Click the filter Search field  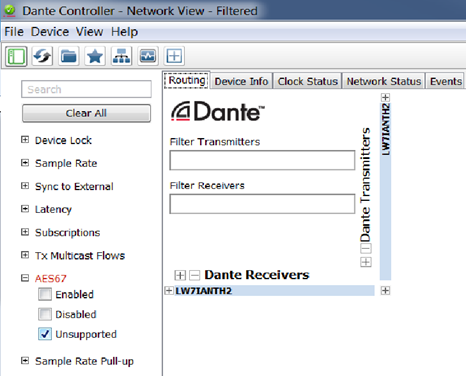pos(86,89)
